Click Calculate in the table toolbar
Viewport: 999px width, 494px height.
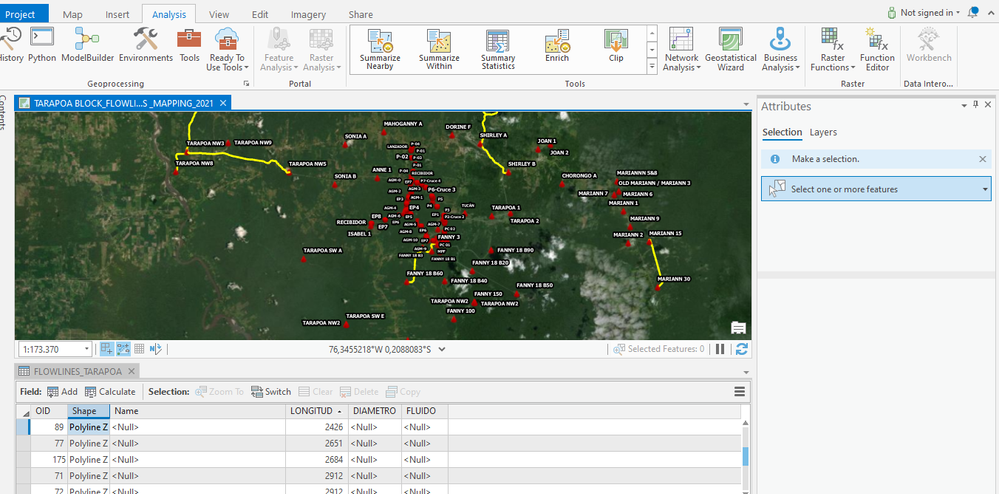click(x=109, y=392)
